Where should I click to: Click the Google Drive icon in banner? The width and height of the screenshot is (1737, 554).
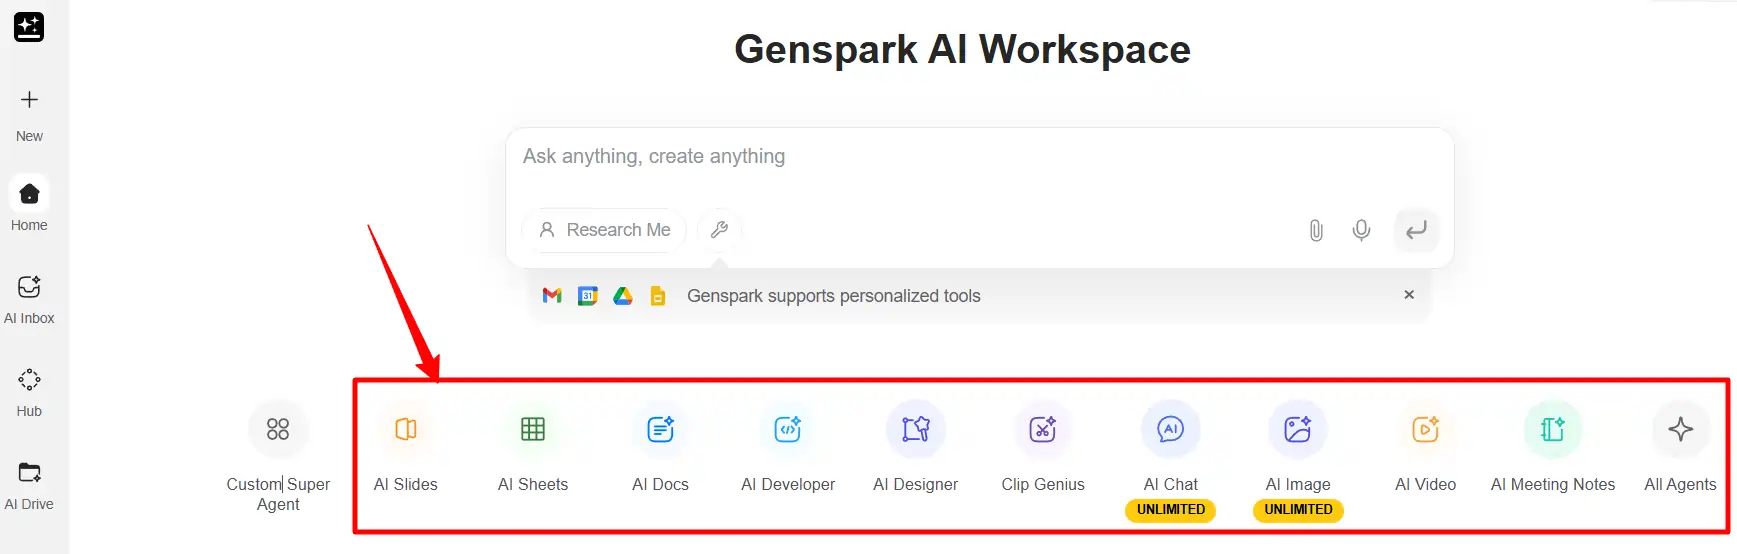tap(623, 296)
